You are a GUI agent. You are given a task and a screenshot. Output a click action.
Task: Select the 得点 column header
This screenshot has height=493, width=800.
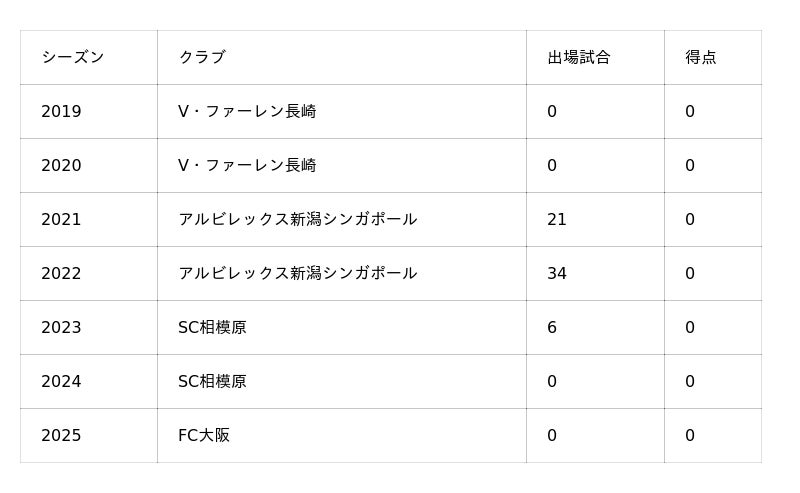point(700,58)
